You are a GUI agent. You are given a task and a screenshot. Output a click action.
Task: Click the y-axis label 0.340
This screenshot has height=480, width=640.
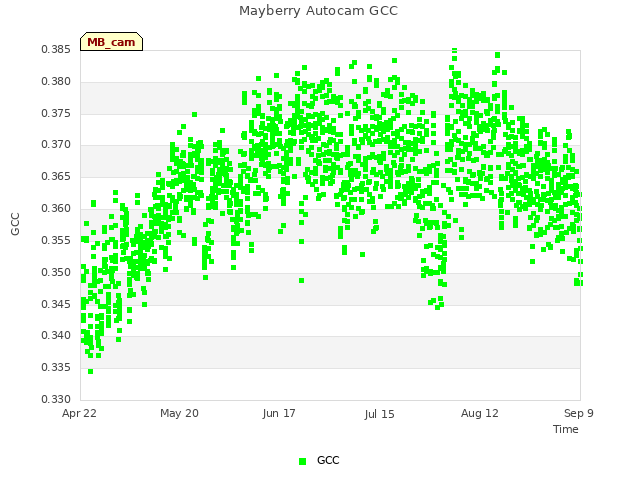point(56,336)
